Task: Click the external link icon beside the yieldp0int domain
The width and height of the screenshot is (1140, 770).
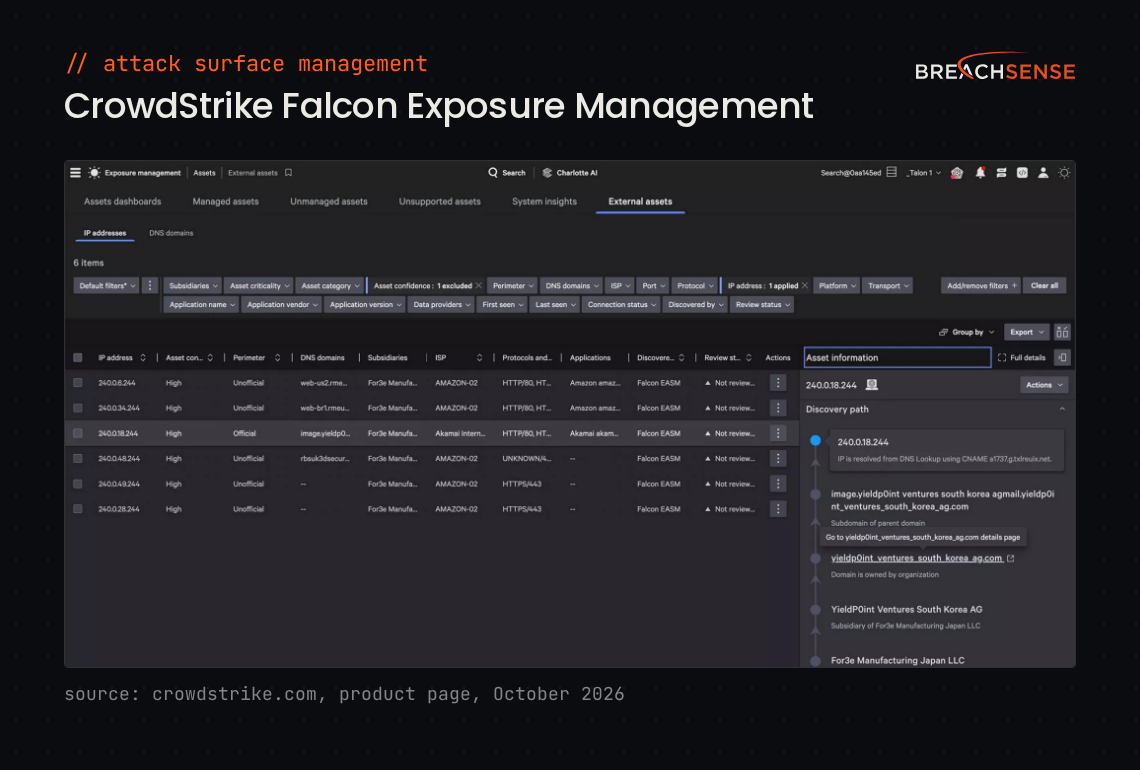Action: tap(1011, 558)
